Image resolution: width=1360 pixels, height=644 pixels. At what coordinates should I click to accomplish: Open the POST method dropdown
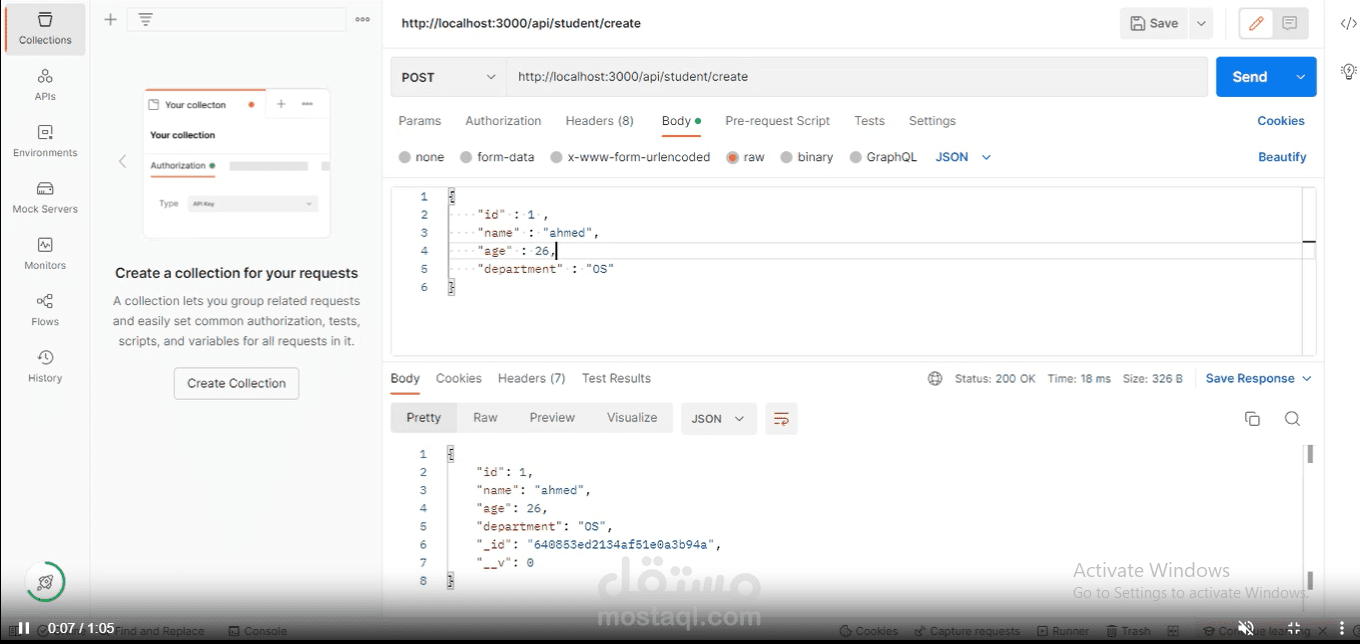[x=448, y=77]
